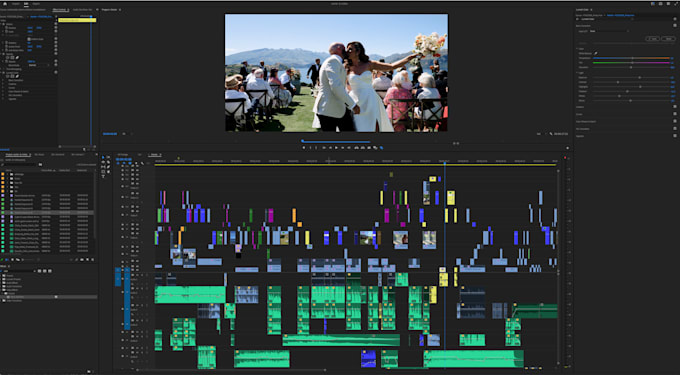This screenshot has height=375, width=680.
Task: Pick the Hand tool
Action: pos(108,172)
